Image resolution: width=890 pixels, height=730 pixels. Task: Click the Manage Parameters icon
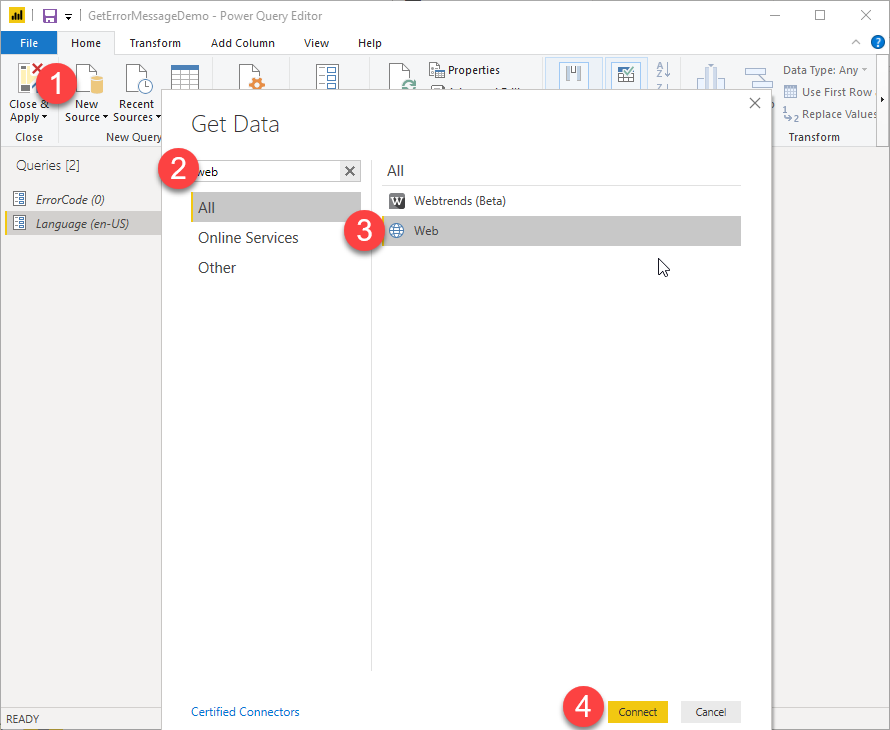[x=328, y=78]
